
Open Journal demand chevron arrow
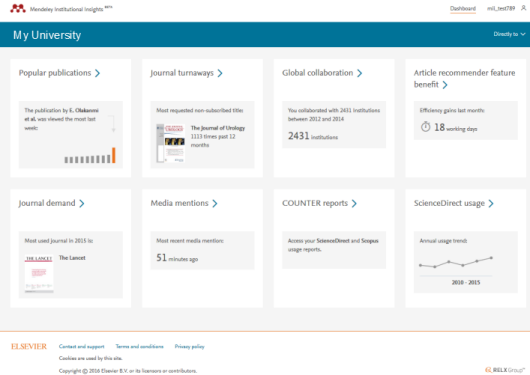[x=82, y=203]
